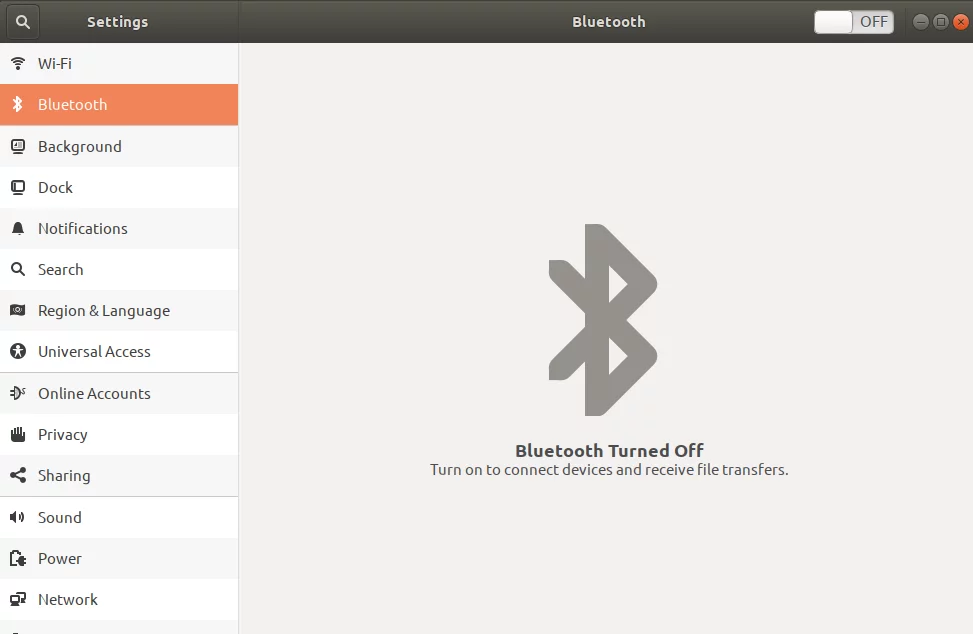This screenshot has width=973, height=634.
Task: Go to Privacy settings
Action: click(119, 434)
